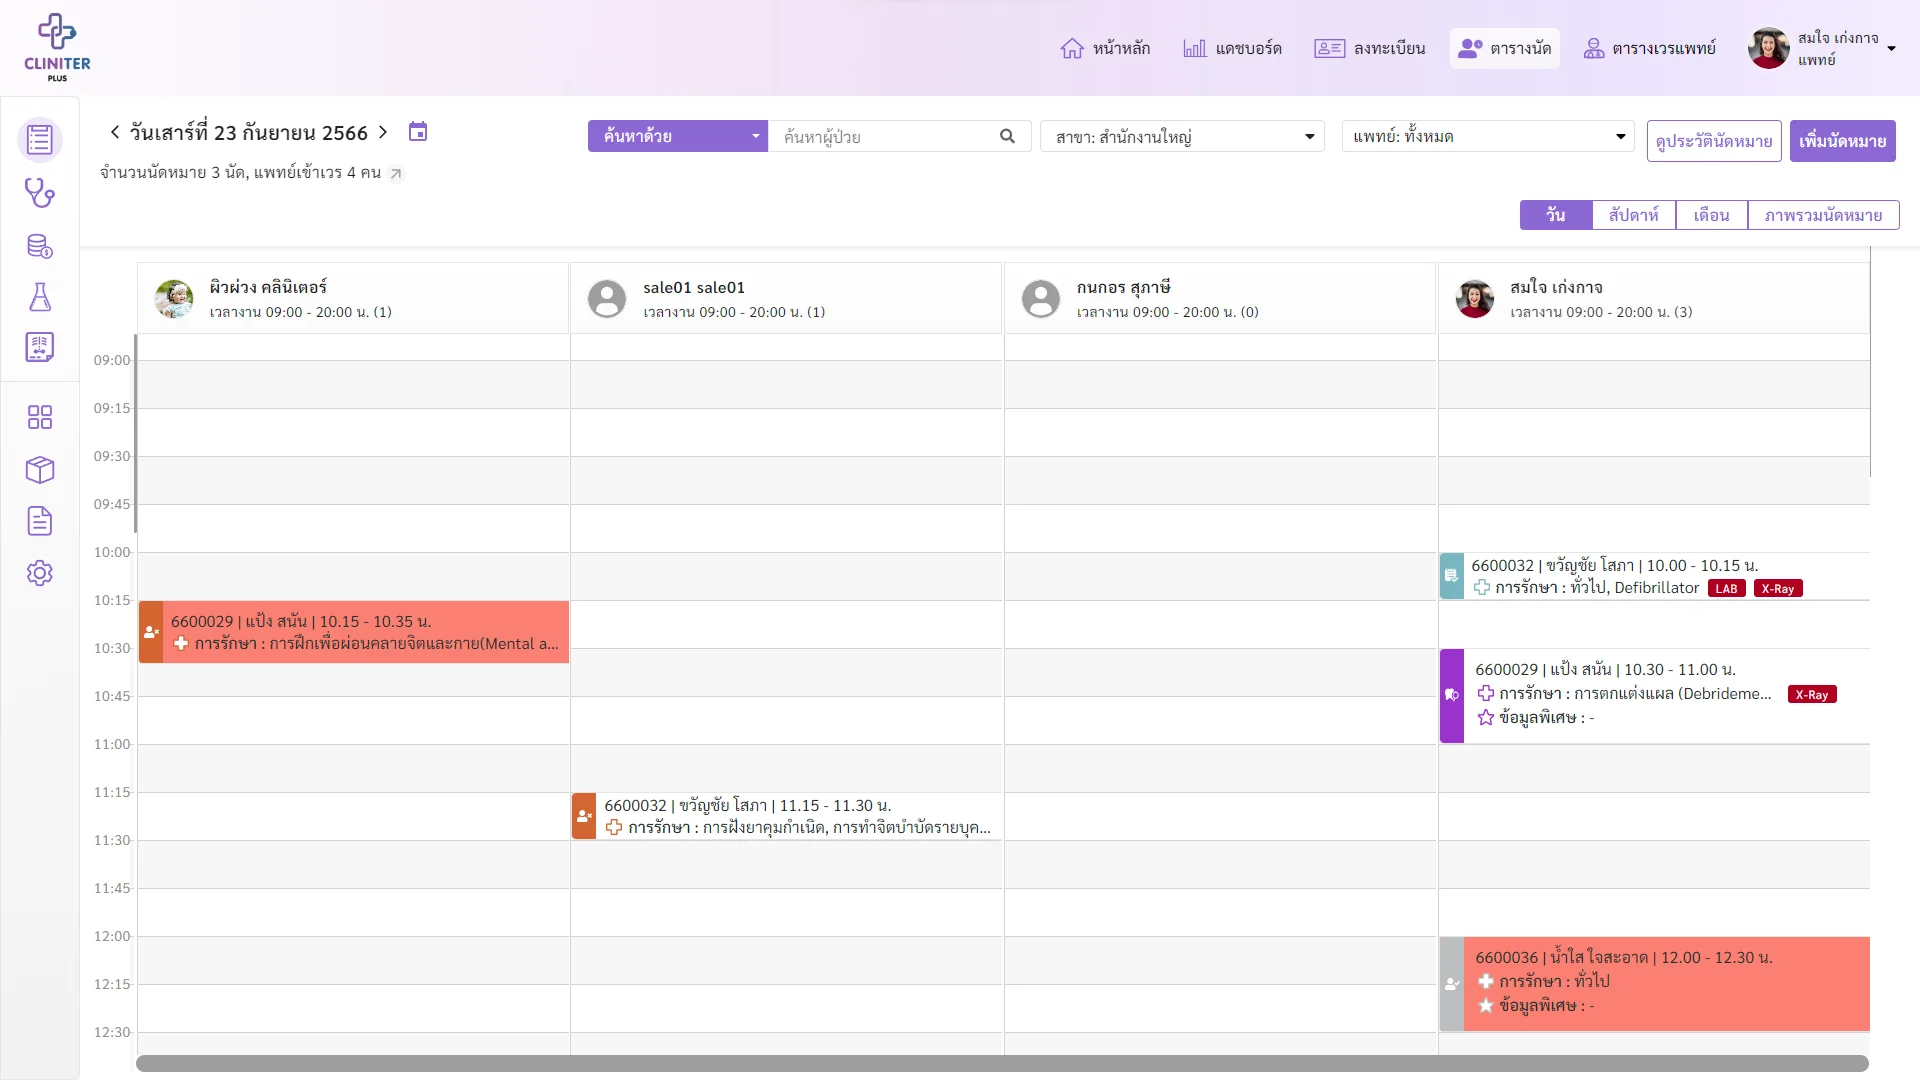
Task: Go to the previous day arrow
Action: coord(114,132)
